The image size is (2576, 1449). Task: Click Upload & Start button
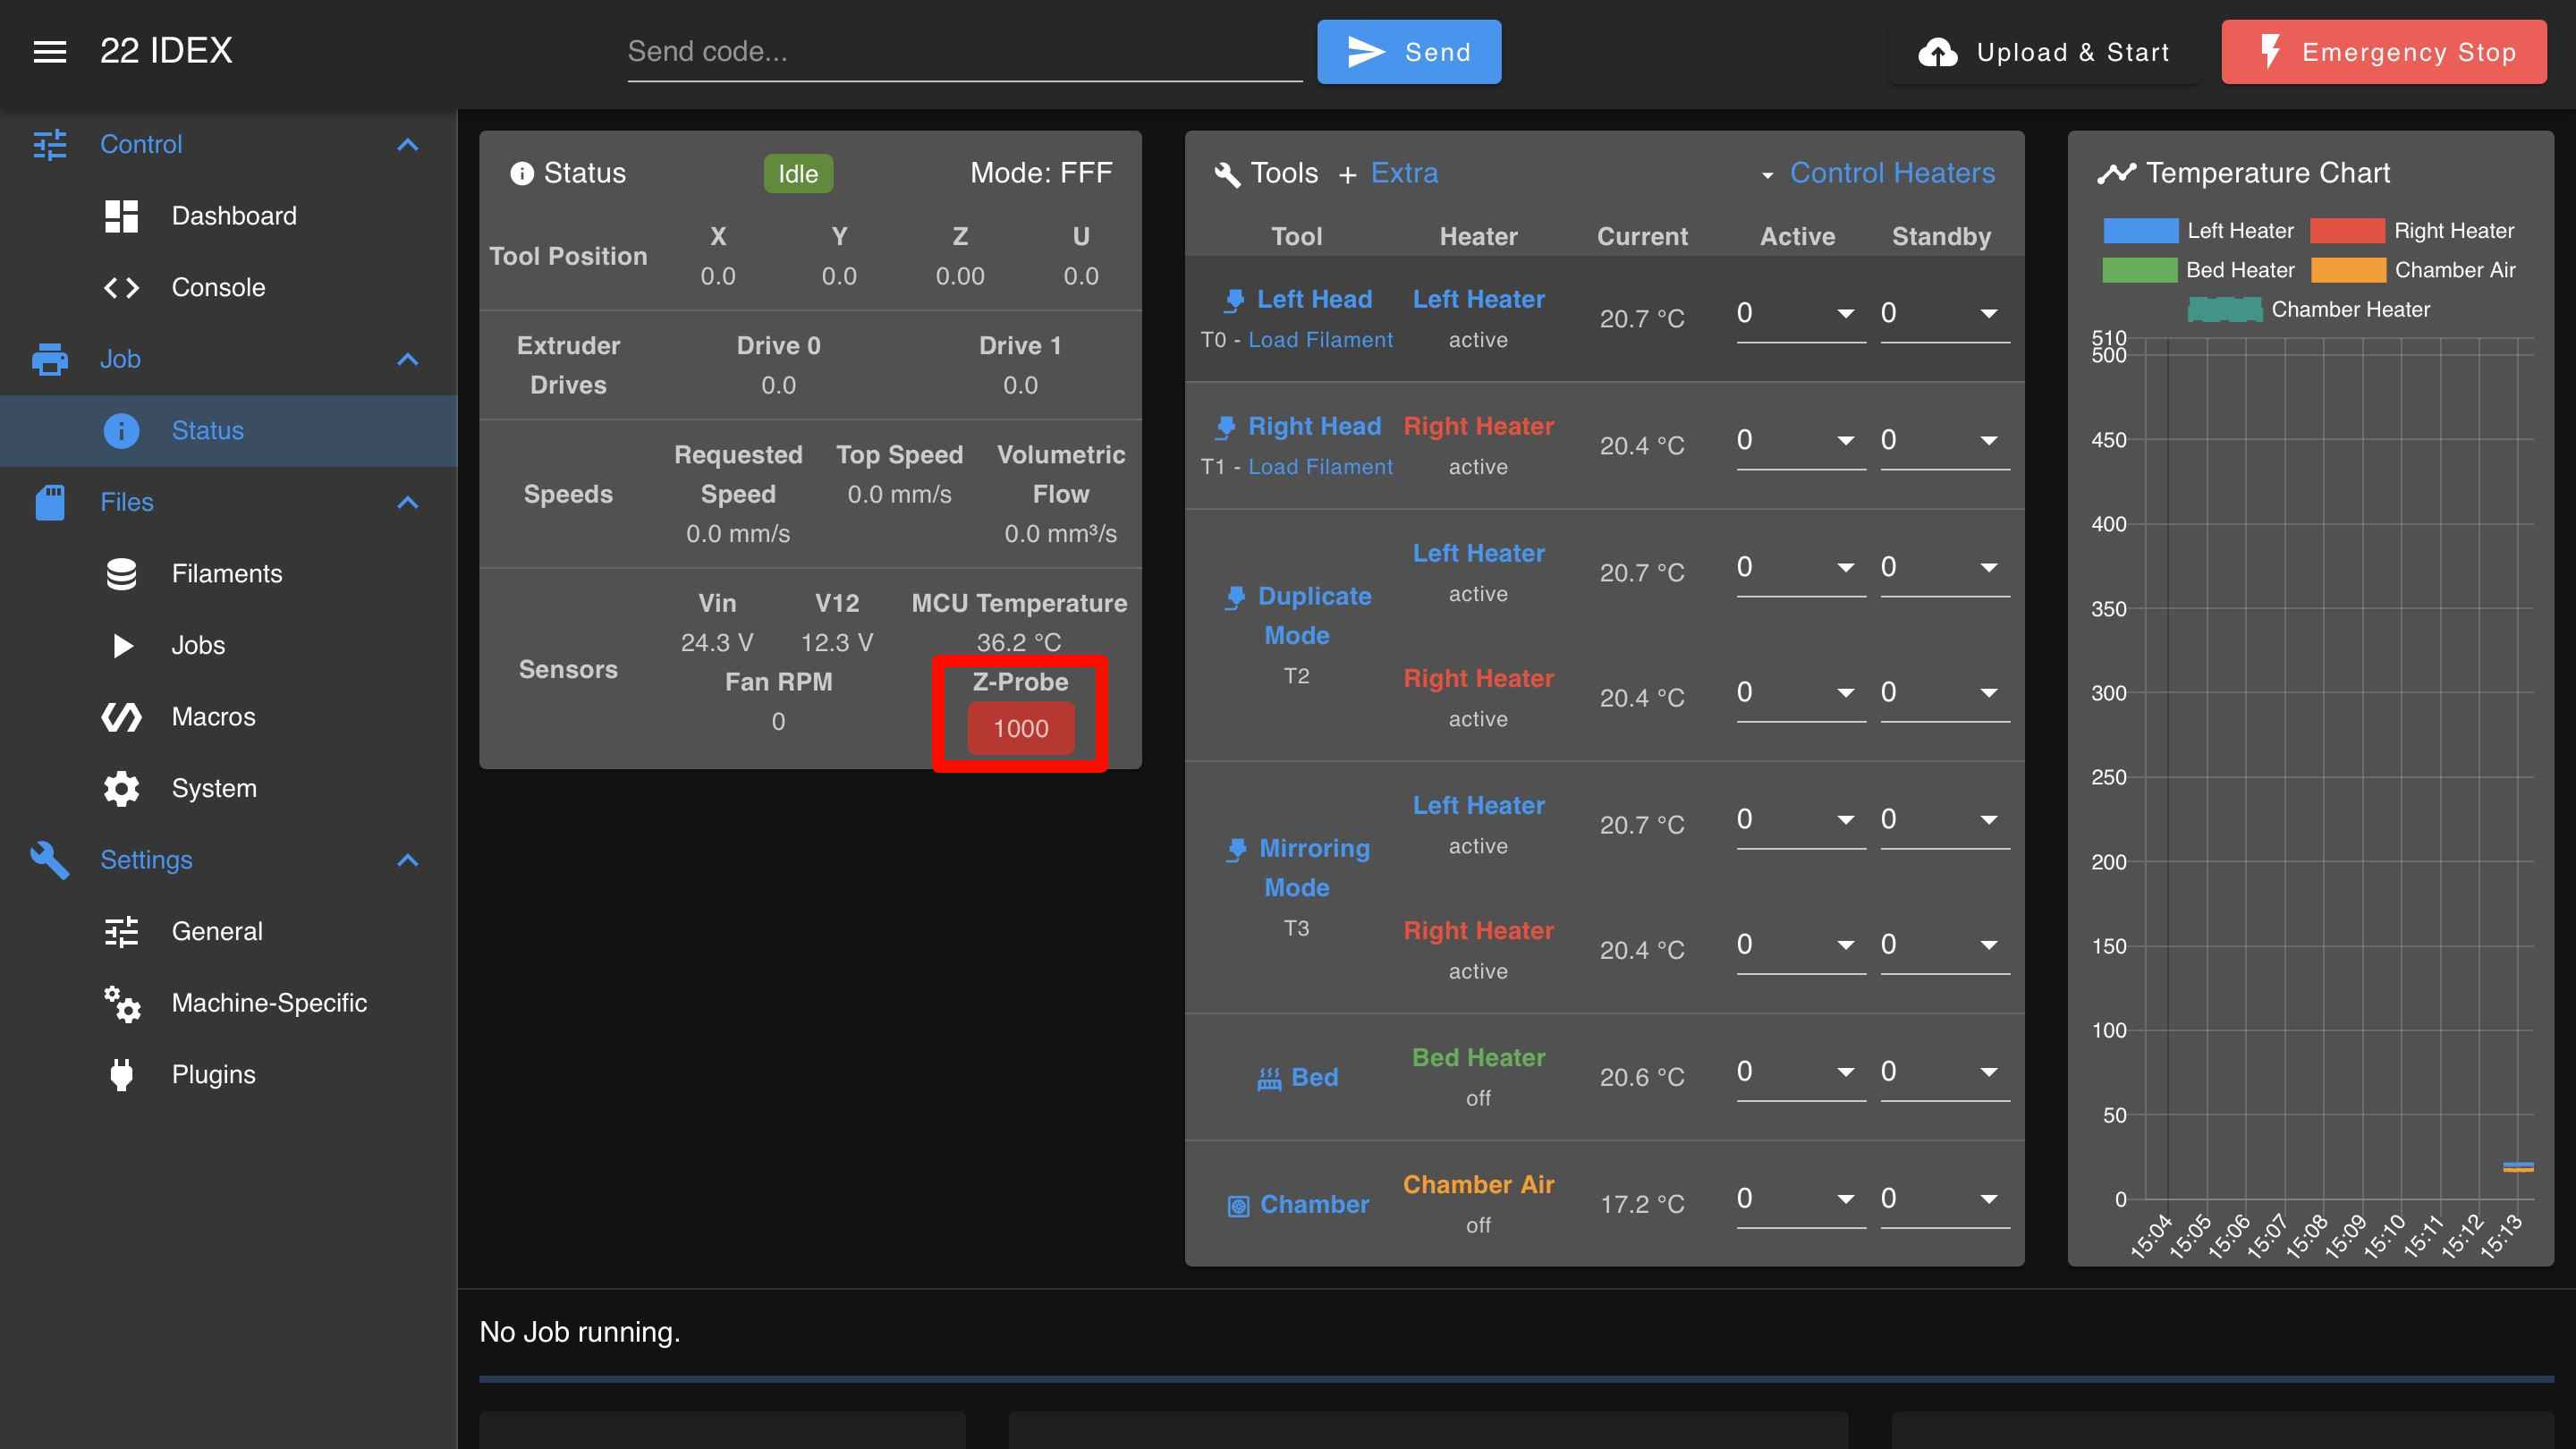pyautogui.click(x=2044, y=52)
